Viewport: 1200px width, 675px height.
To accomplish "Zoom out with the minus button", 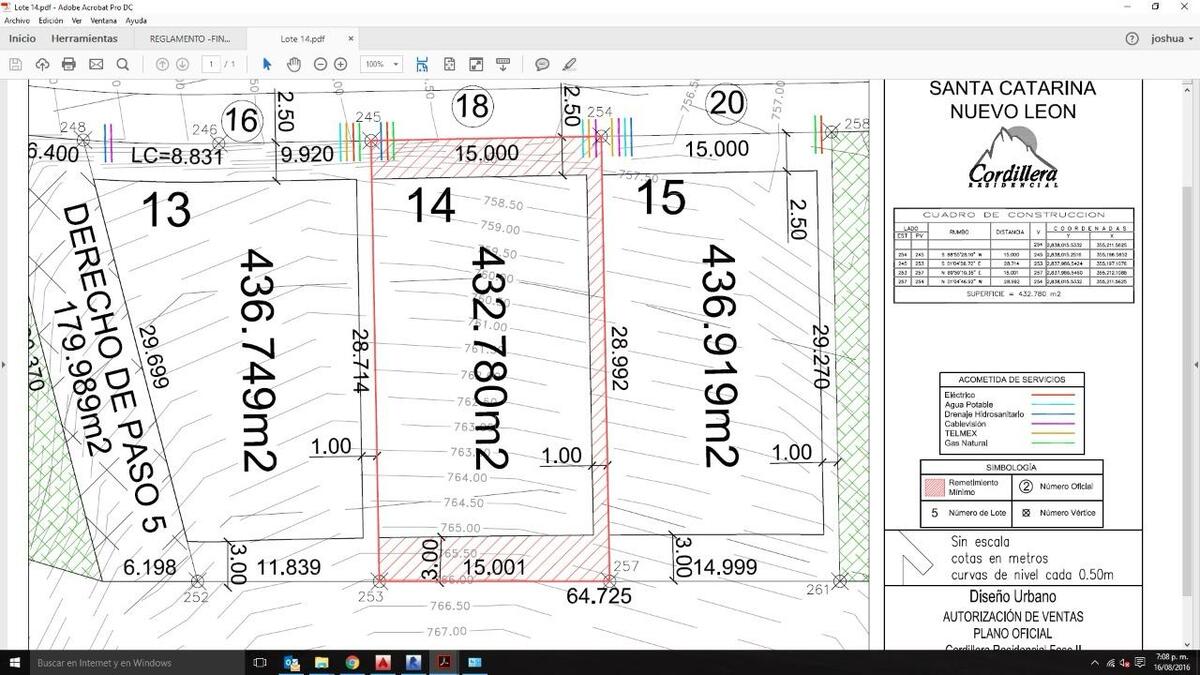I will (x=320, y=64).
